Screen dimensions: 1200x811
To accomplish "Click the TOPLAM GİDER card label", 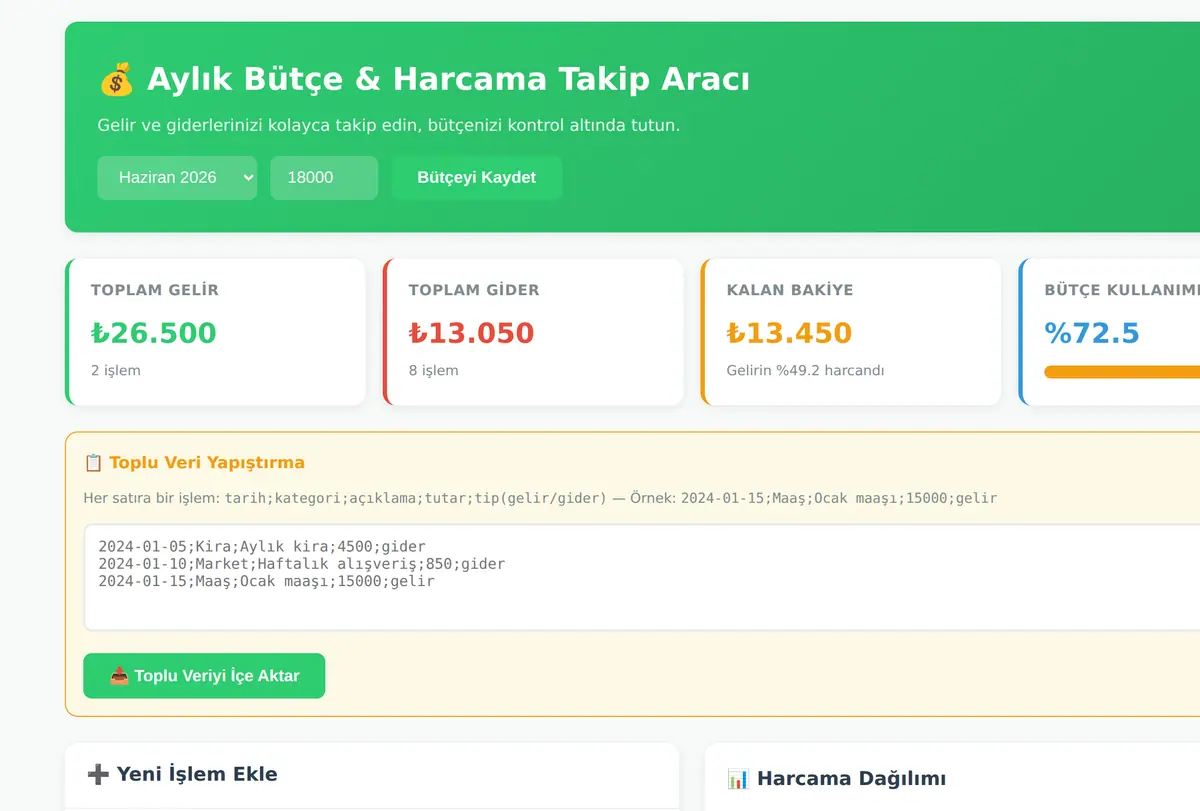I will (474, 290).
